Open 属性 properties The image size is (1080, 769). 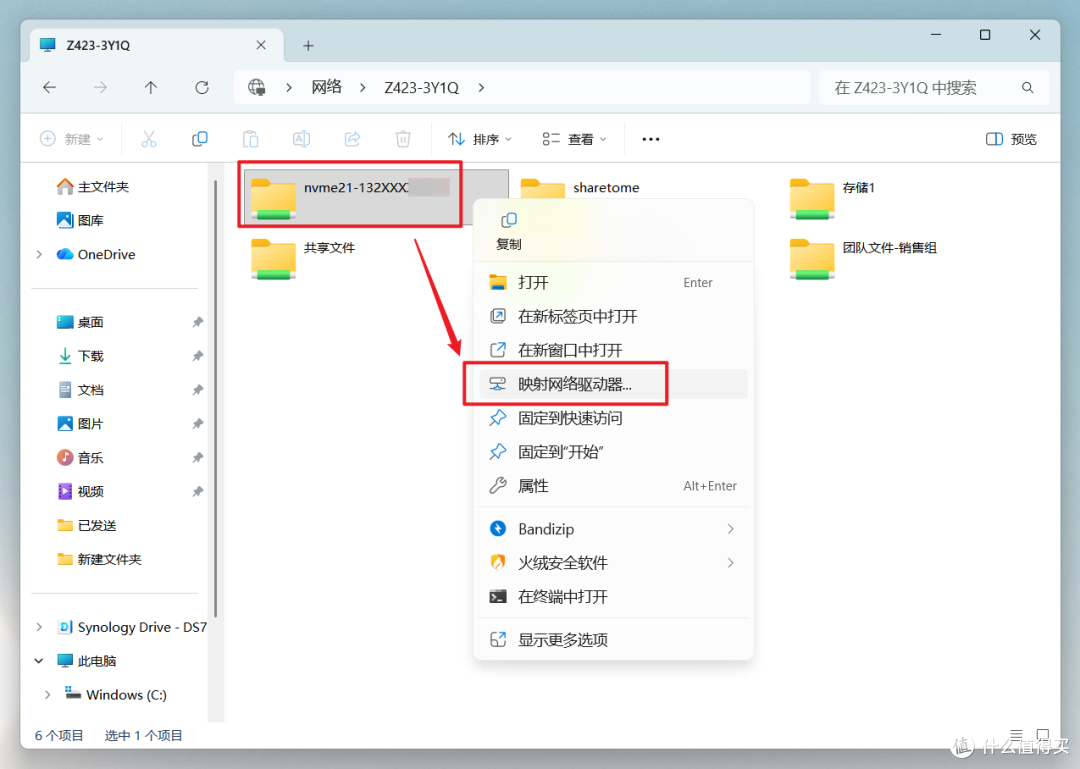pos(613,486)
